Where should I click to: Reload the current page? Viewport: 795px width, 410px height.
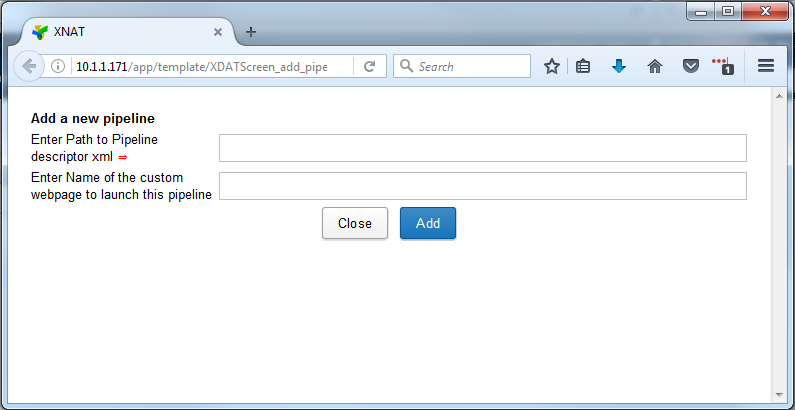pyautogui.click(x=369, y=67)
